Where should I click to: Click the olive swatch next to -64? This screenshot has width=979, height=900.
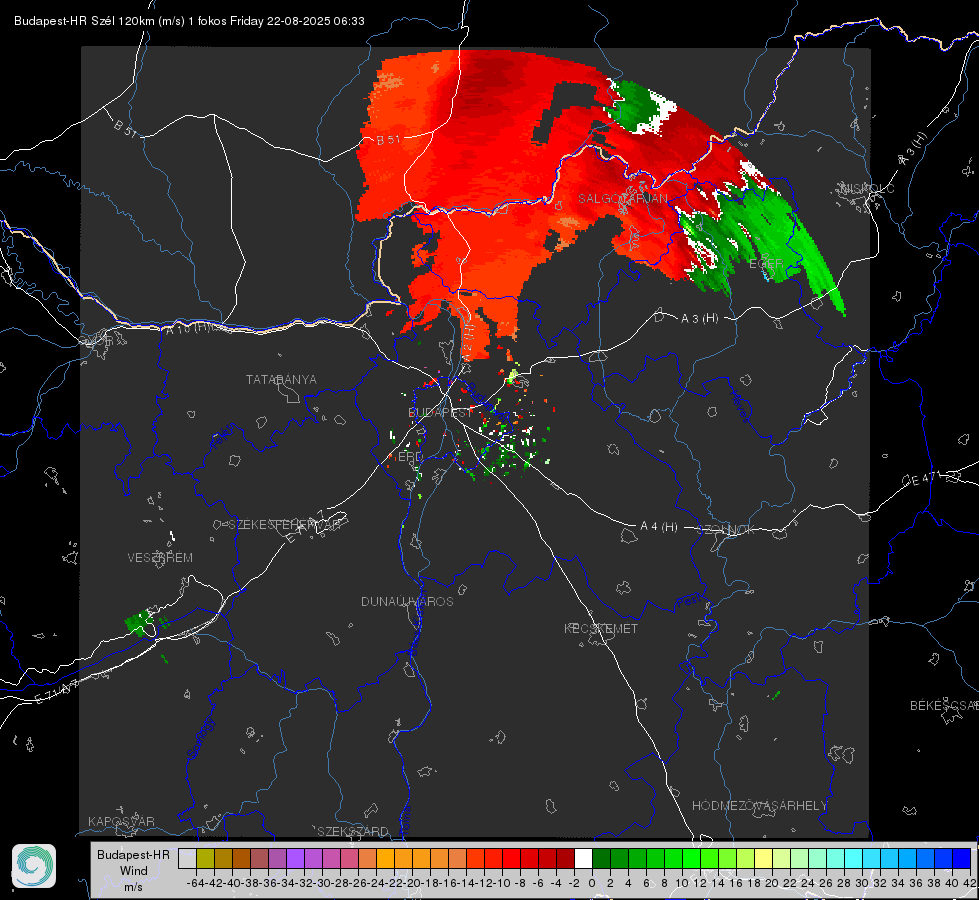coord(205,858)
